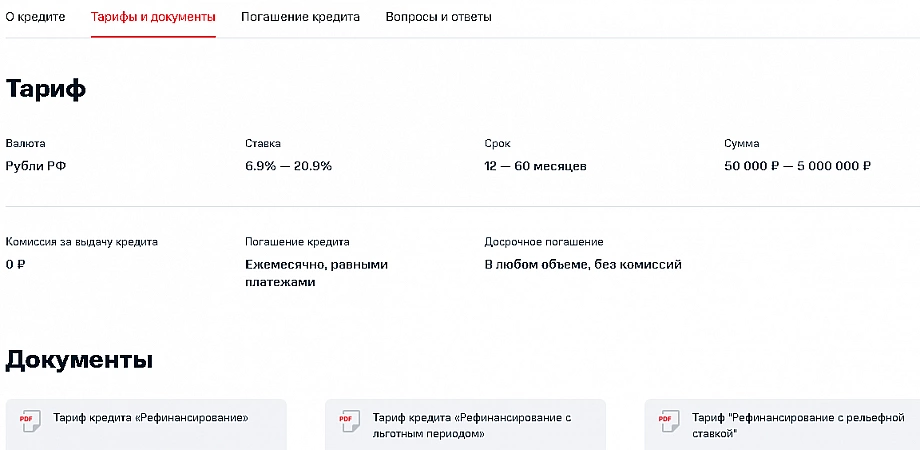Go to the «Вопросы и ответы» tab
Image resolution: width=920 pixels, height=450 pixels.
pos(438,17)
